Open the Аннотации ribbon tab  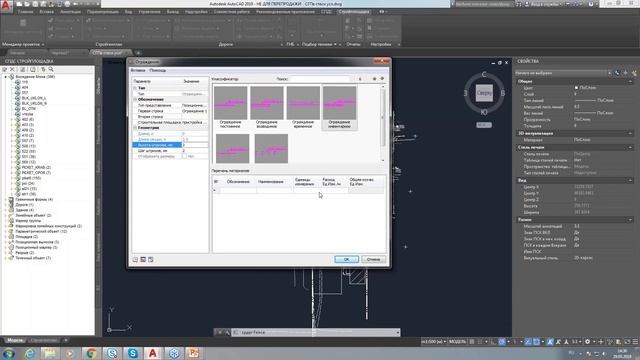click(x=71, y=12)
